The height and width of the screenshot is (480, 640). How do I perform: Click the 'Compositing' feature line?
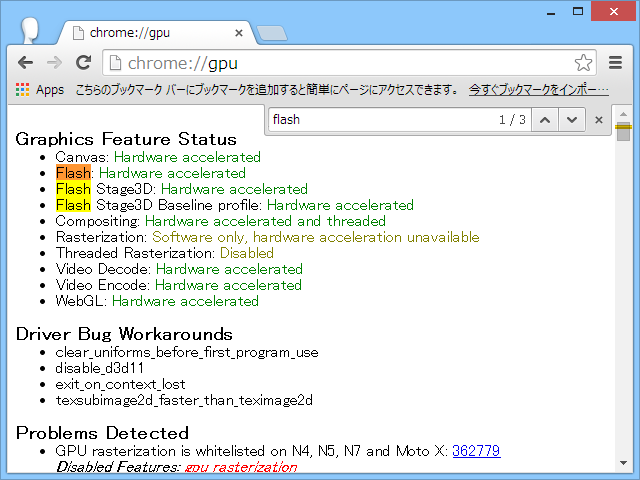[x=221, y=221]
